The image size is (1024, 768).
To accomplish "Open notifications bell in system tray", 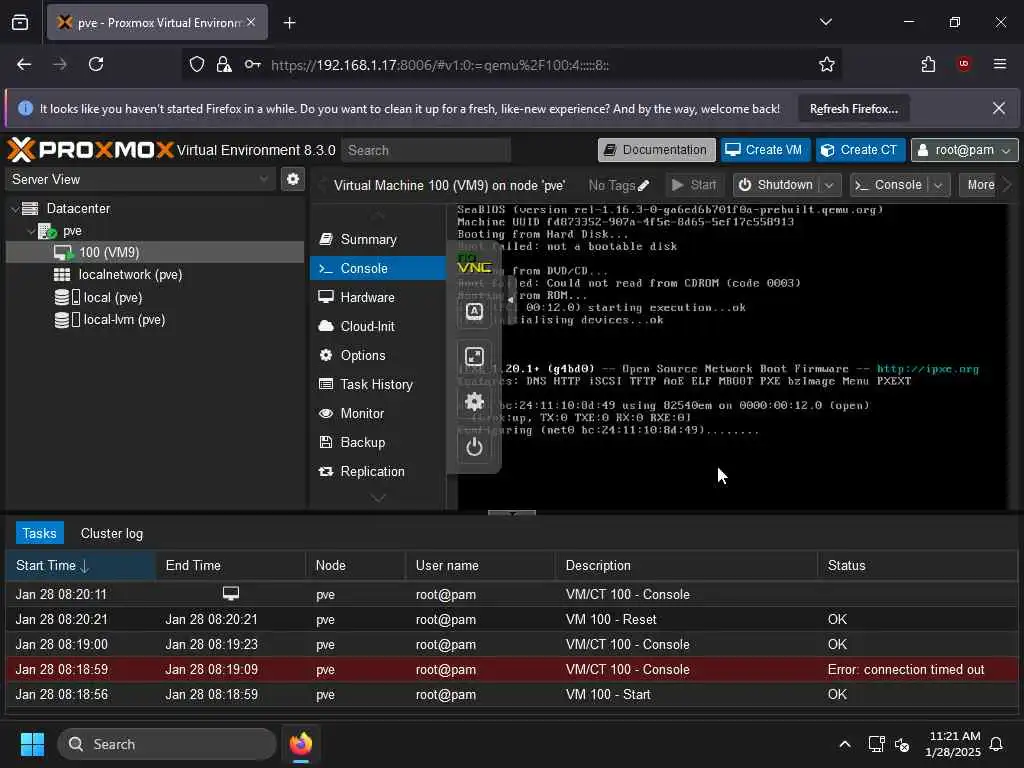I will 996,744.
